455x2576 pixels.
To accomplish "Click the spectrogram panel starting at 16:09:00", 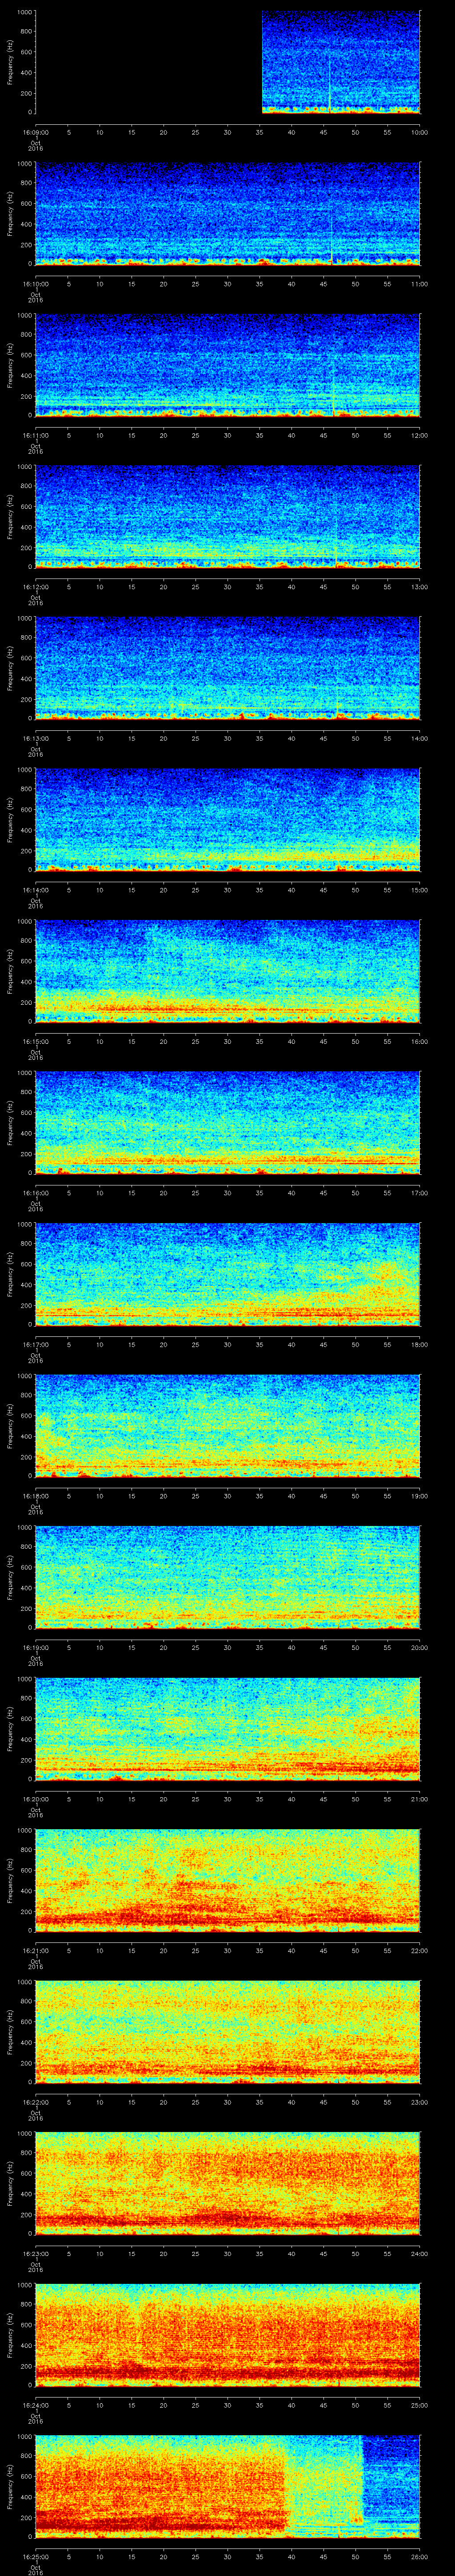I will click(227, 62).
